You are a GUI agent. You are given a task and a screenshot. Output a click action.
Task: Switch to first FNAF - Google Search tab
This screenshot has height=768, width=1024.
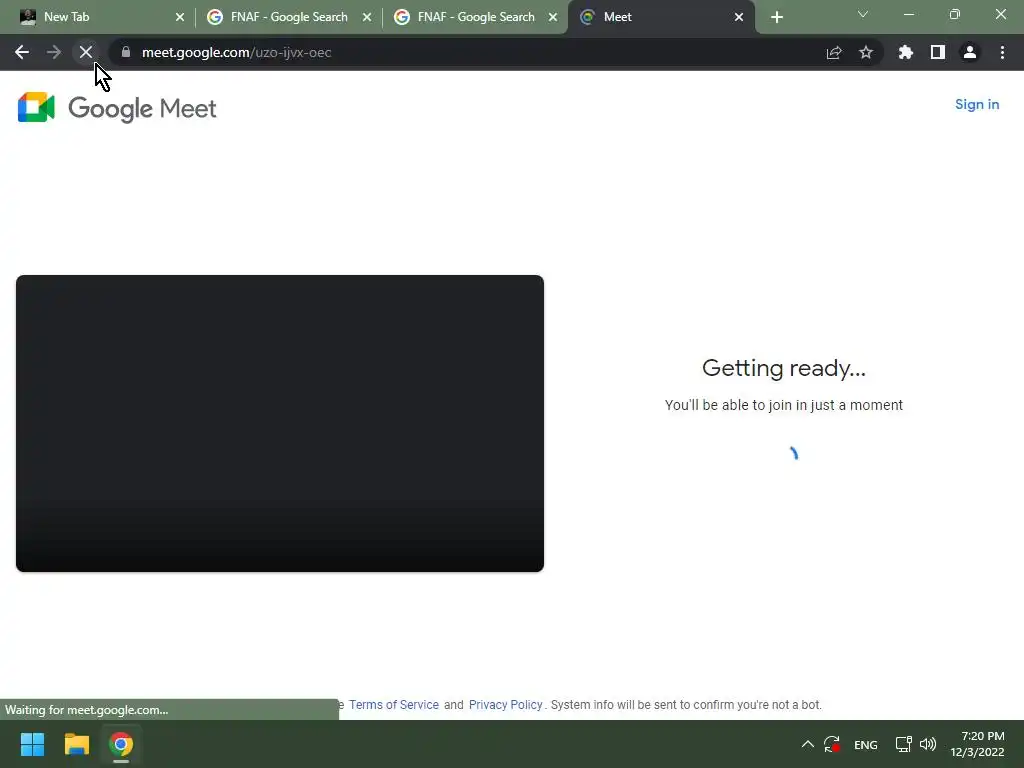click(289, 17)
